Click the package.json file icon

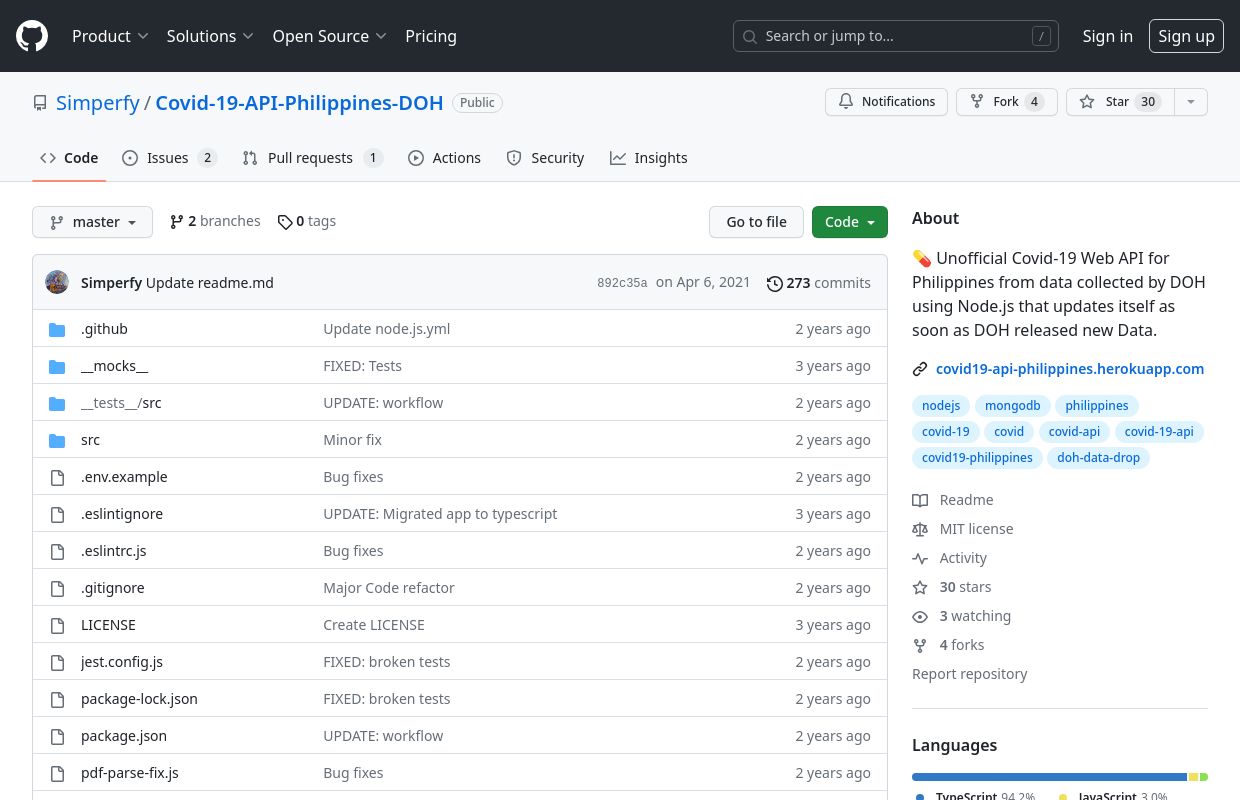pyautogui.click(x=57, y=736)
